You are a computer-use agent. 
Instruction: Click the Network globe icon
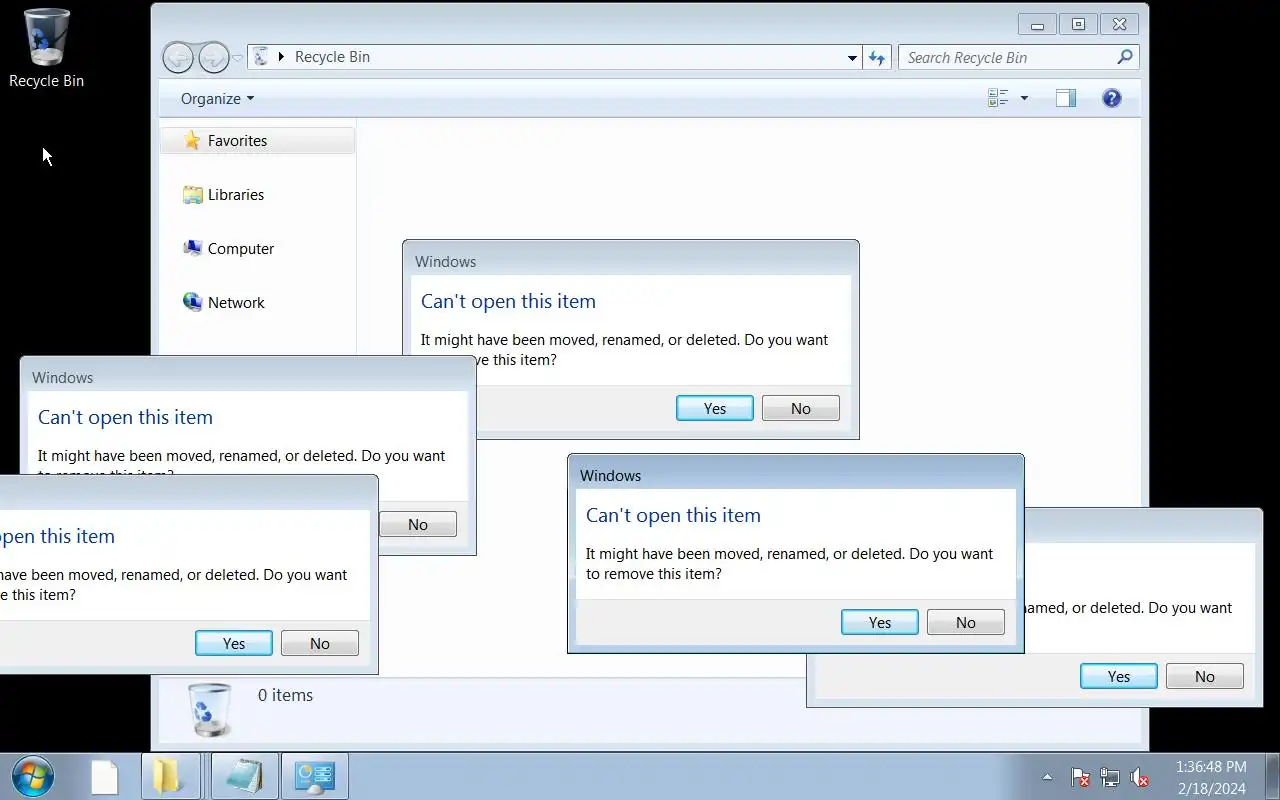coord(193,302)
